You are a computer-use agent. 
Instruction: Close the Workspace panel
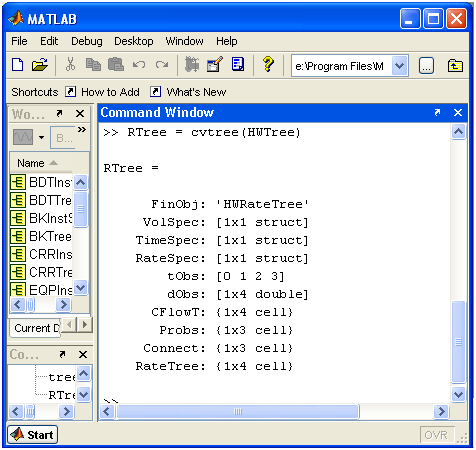click(80, 113)
